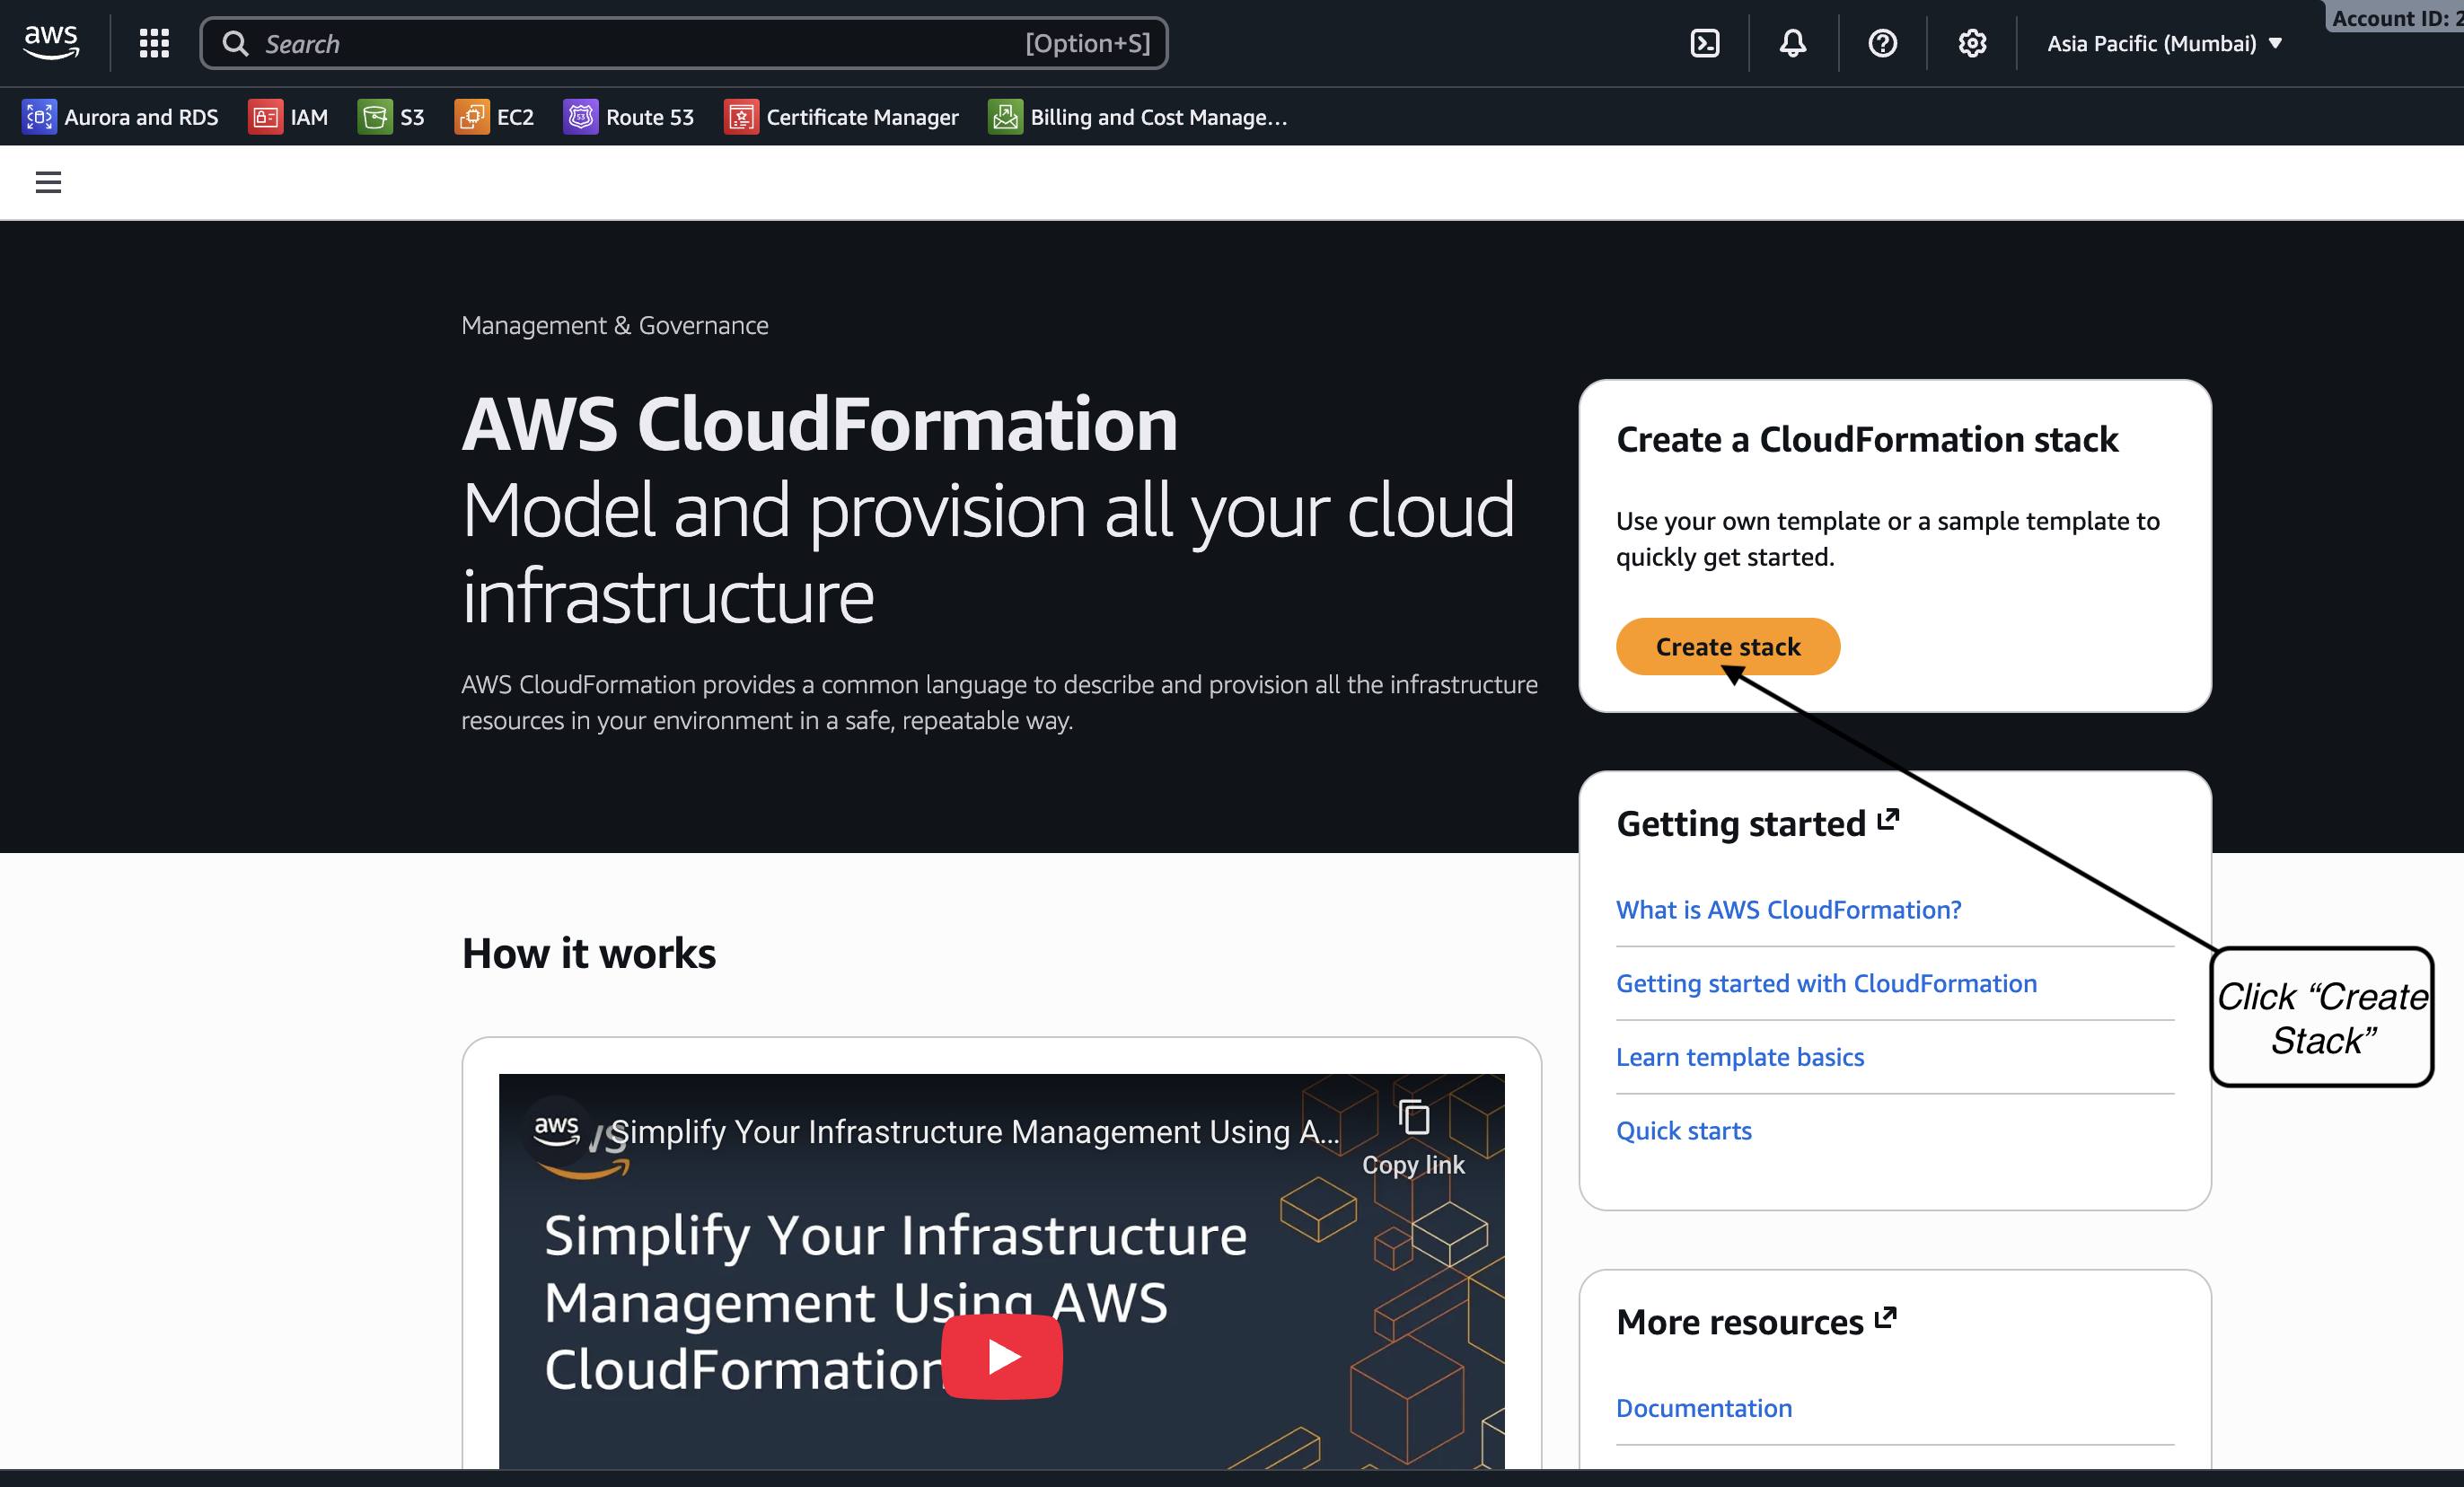Open the notifications bell
The image size is (2464, 1487).
[x=1792, y=43]
